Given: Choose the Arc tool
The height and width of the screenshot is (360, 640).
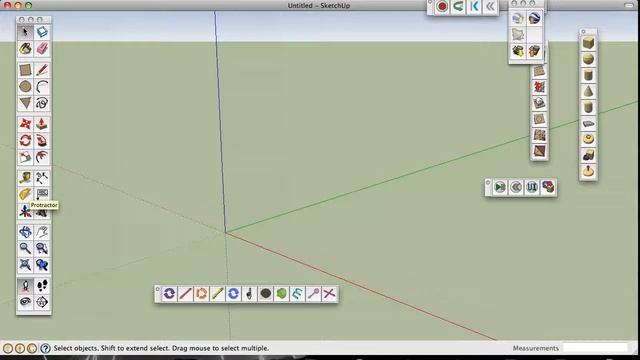Looking at the screenshot, I should point(42,86).
